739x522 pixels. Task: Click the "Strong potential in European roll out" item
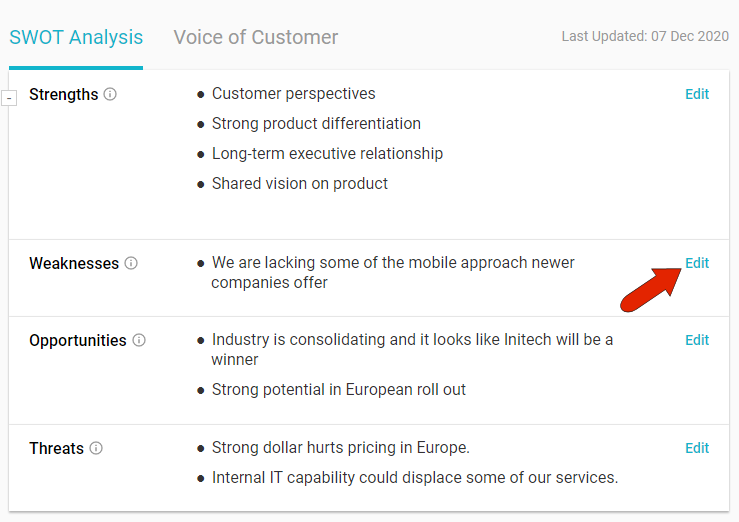tap(339, 390)
